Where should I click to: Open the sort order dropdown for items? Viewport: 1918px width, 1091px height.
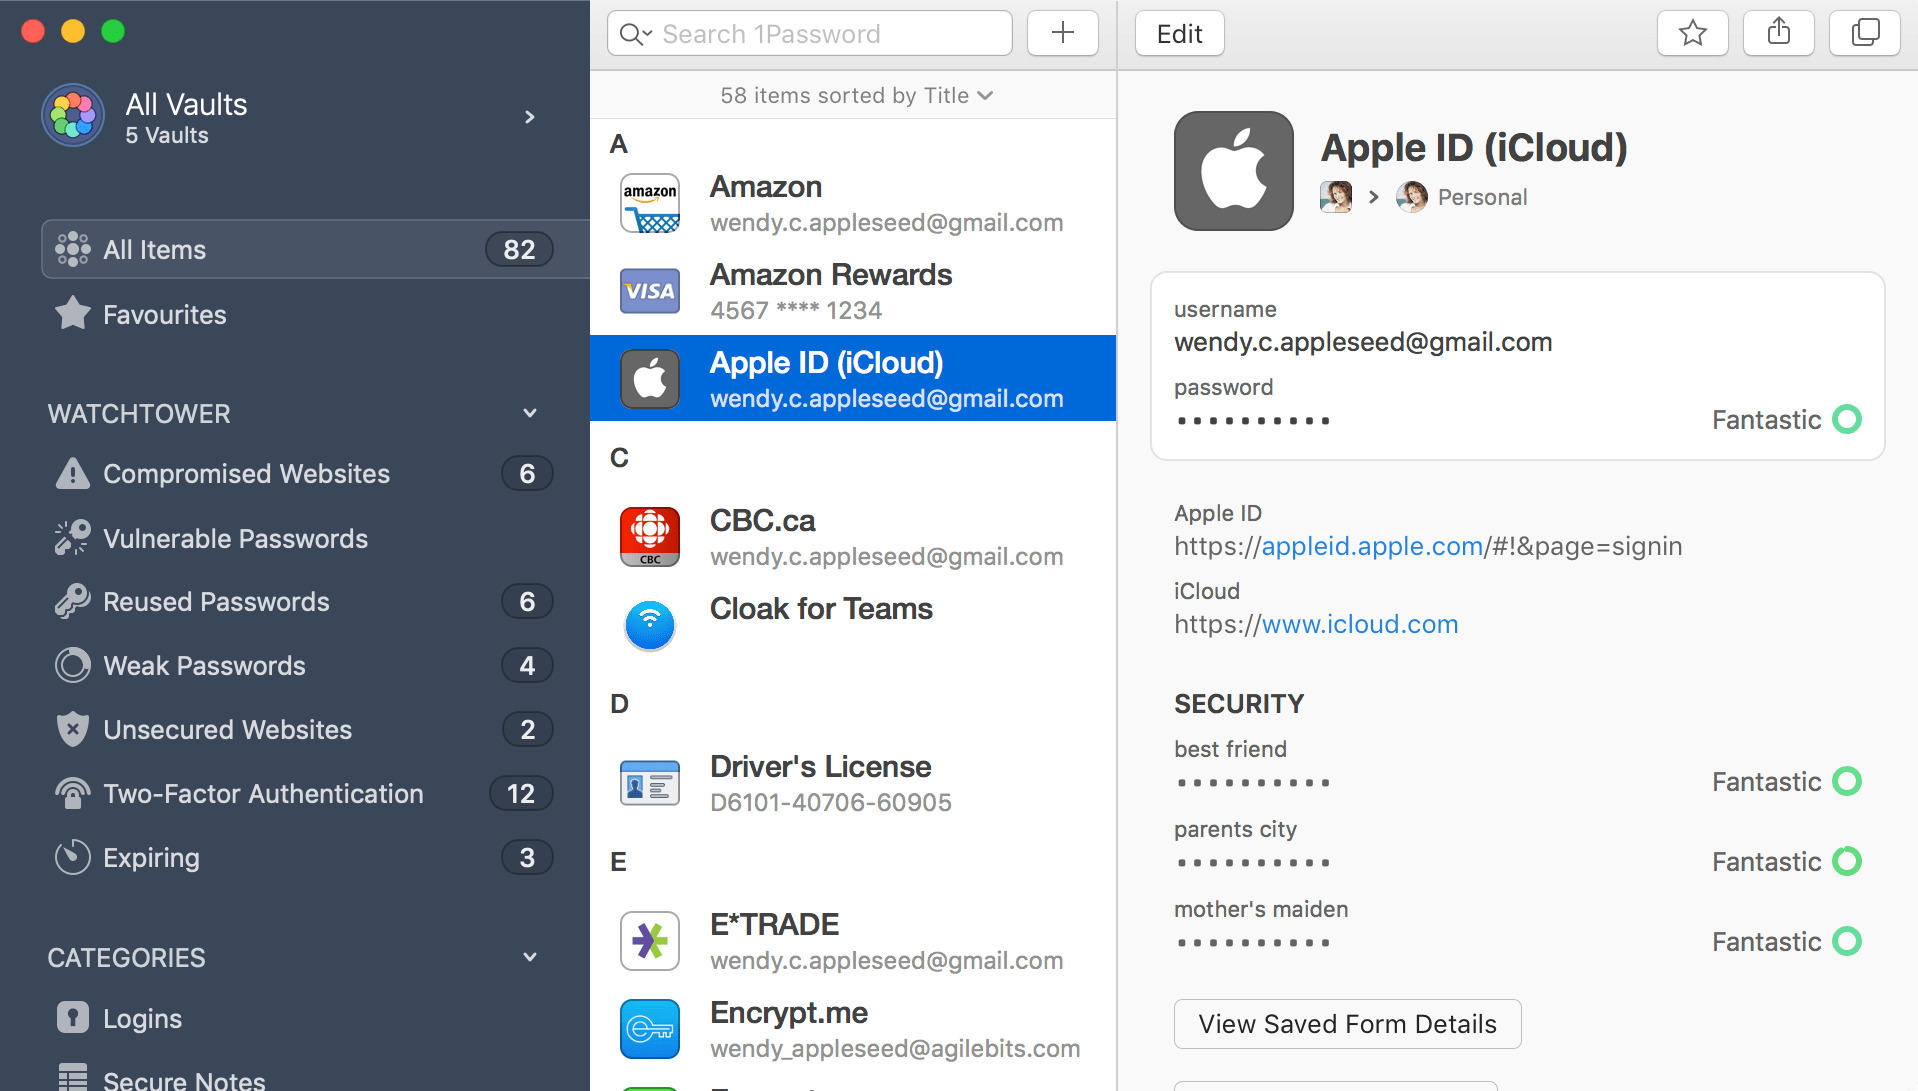click(855, 95)
